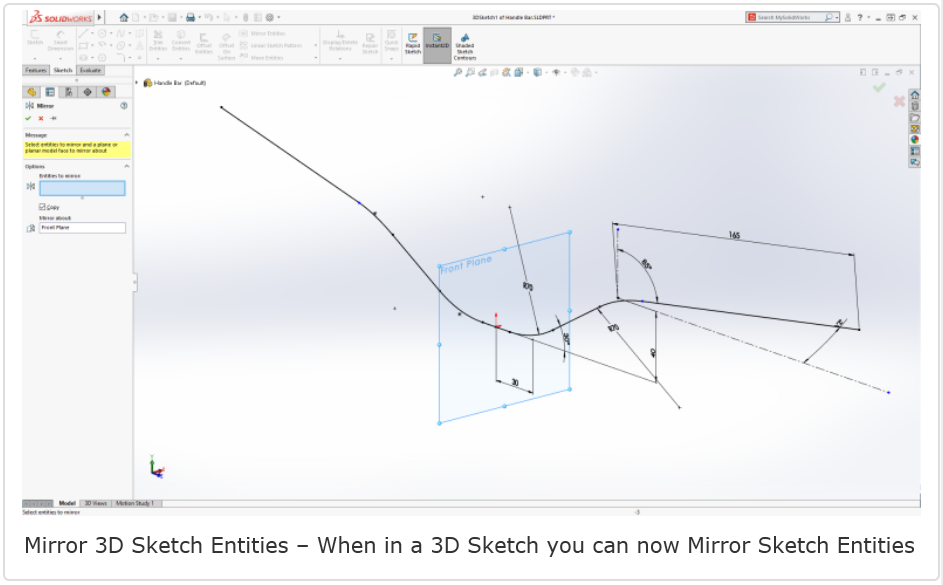Accept Mirror with green checkmark in panel
This screenshot has width=943, height=585.
28,118
